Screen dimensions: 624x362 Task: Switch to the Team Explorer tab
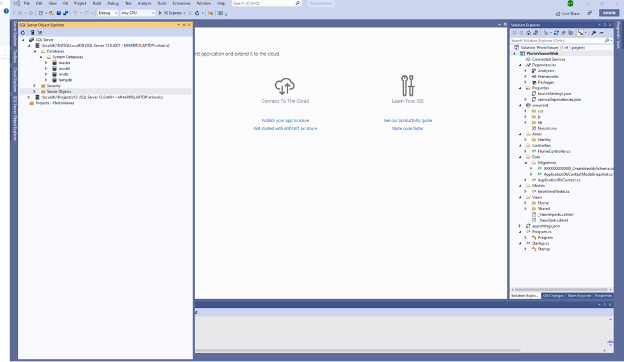coord(579,296)
